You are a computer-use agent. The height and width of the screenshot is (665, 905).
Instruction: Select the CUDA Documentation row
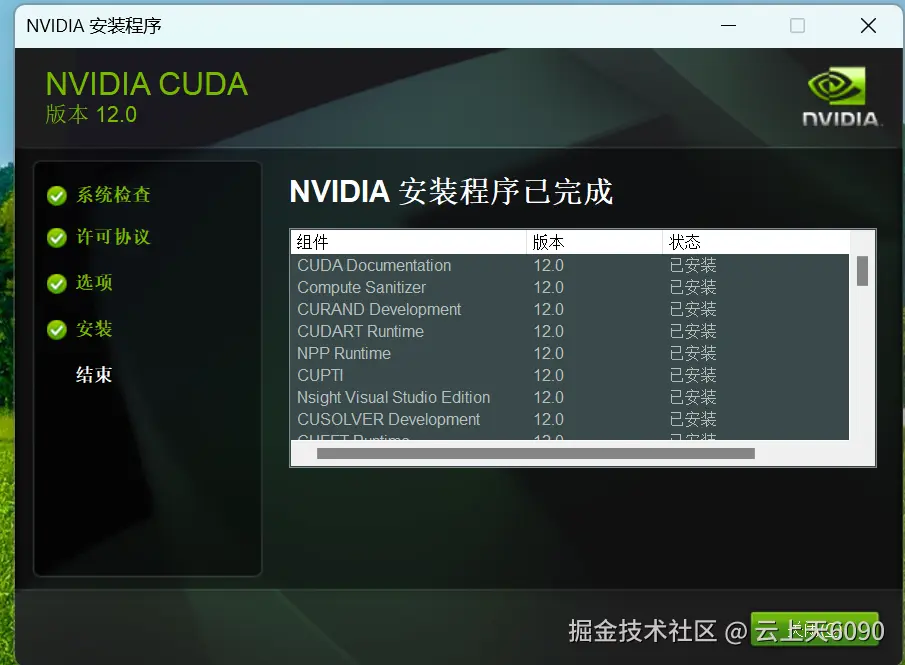click(570, 266)
